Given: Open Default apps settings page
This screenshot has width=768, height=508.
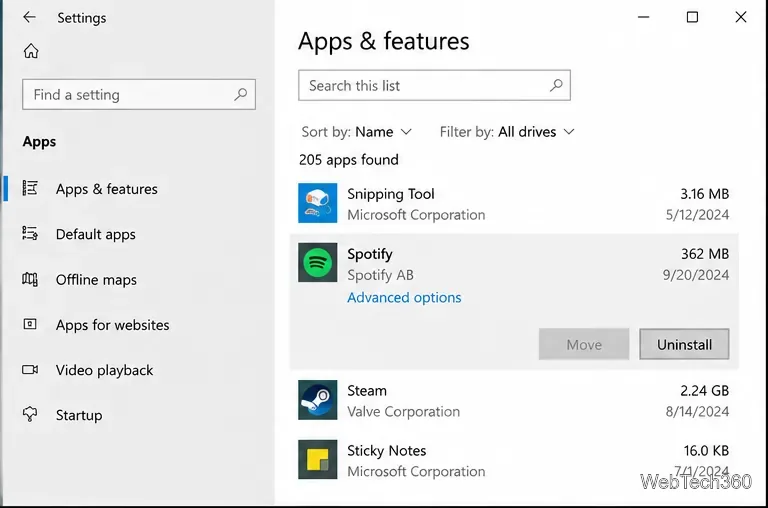Looking at the screenshot, I should click(96, 234).
